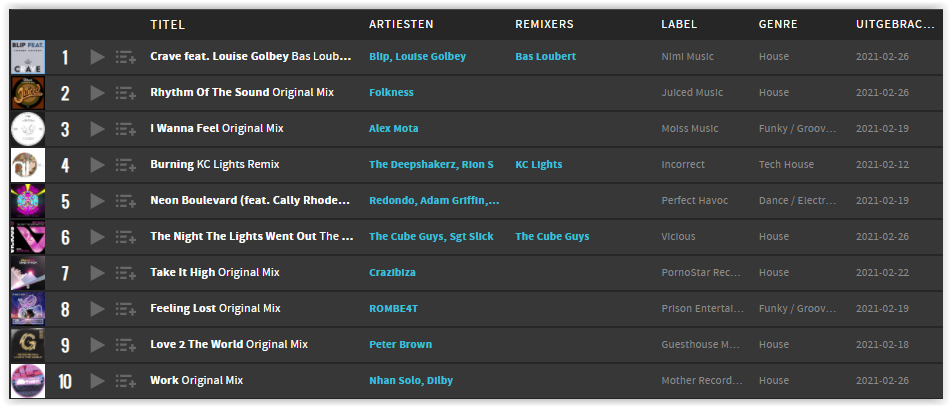
Task: Add Take It High to queue
Action: [x=126, y=273]
